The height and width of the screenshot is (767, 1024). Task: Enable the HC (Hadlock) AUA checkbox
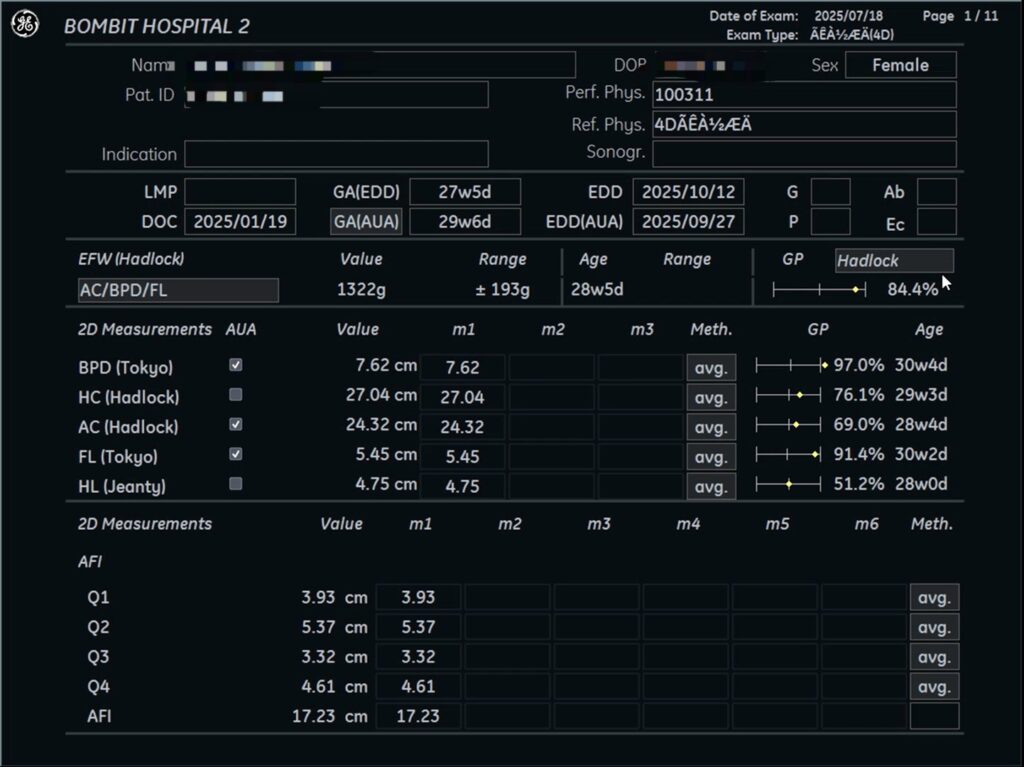[x=236, y=395]
